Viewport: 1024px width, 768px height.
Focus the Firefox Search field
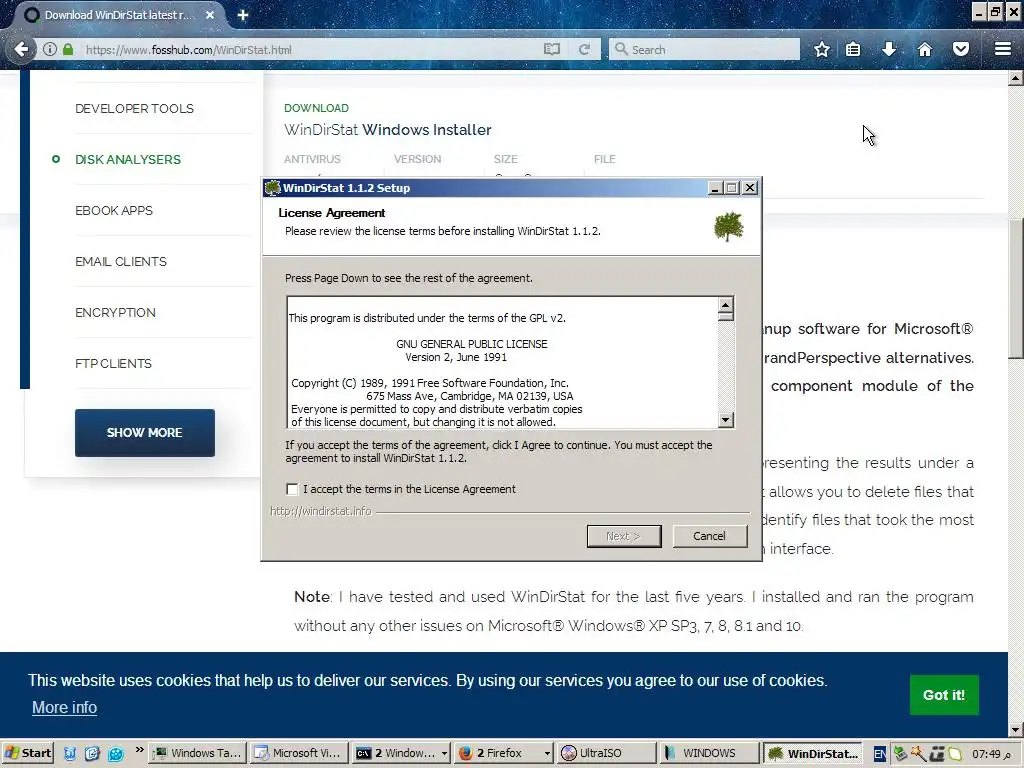pyautogui.click(x=704, y=50)
